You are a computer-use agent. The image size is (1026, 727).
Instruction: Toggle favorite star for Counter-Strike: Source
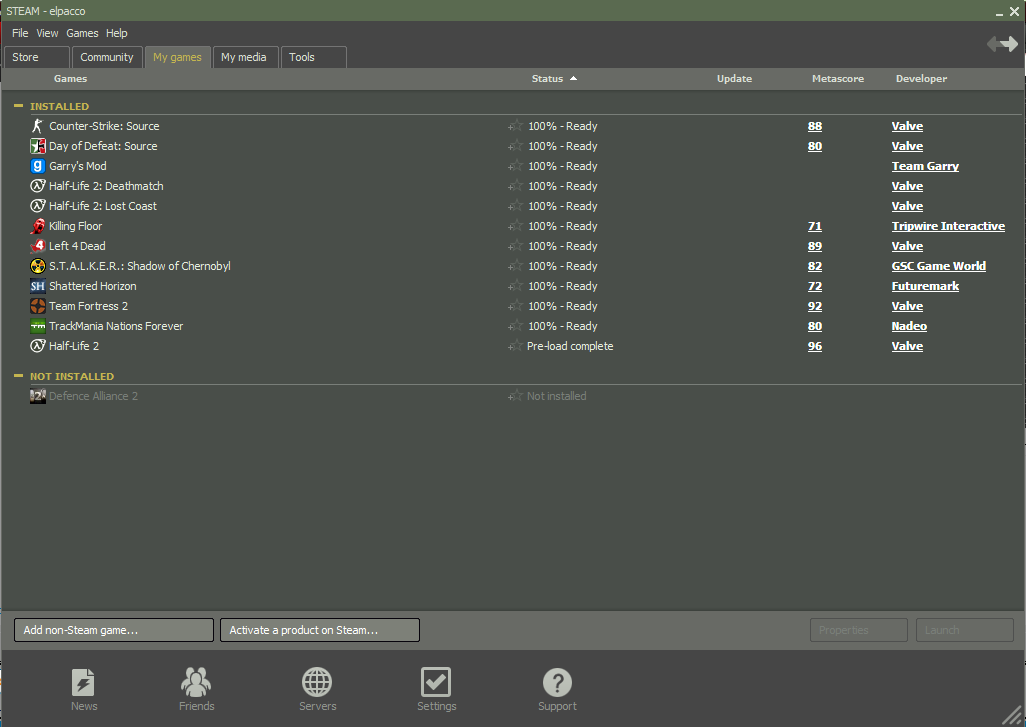tap(516, 126)
